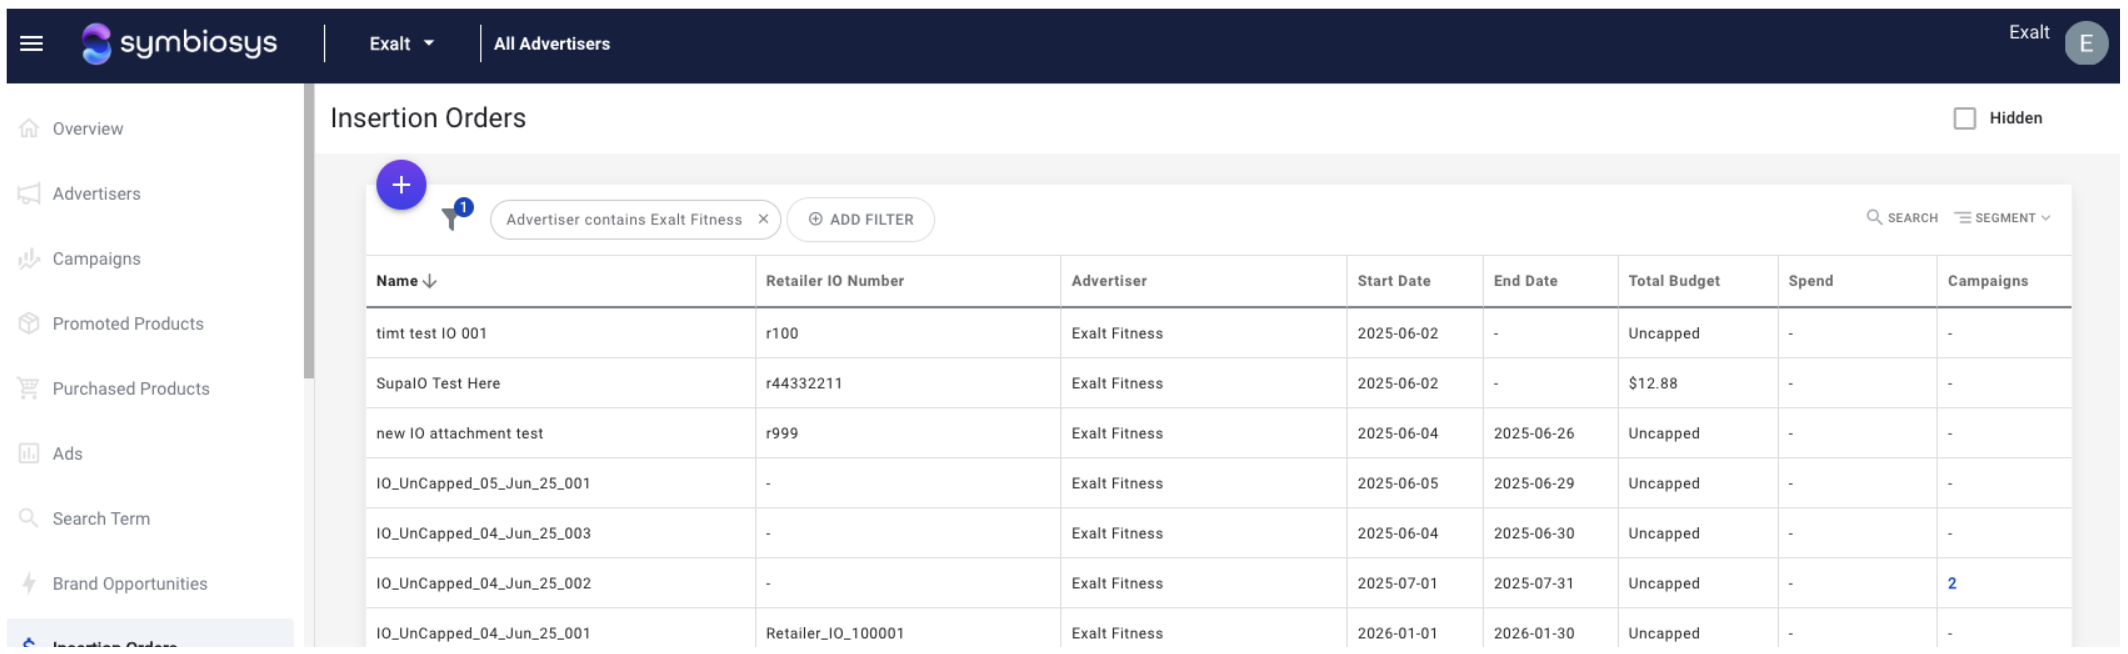This screenshot has height=654, width=2128.
Task: Open the Campaigns menu item
Action: 96,259
